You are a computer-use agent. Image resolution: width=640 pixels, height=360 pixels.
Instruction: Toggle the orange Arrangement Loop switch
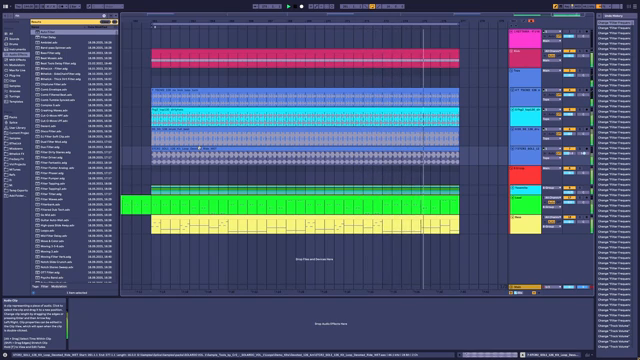(x=372, y=7)
